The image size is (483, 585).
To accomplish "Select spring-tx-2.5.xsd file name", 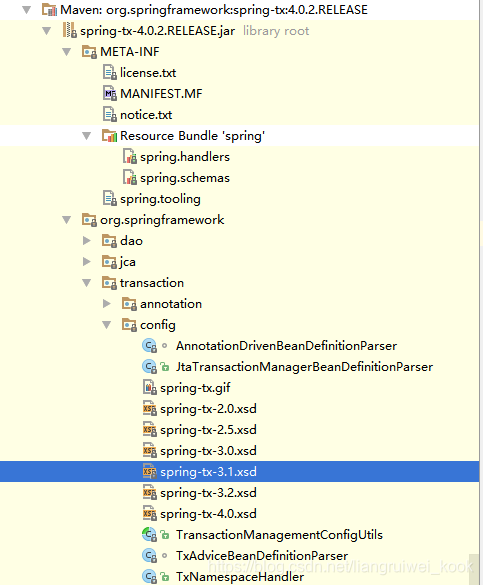I will [x=208, y=430].
